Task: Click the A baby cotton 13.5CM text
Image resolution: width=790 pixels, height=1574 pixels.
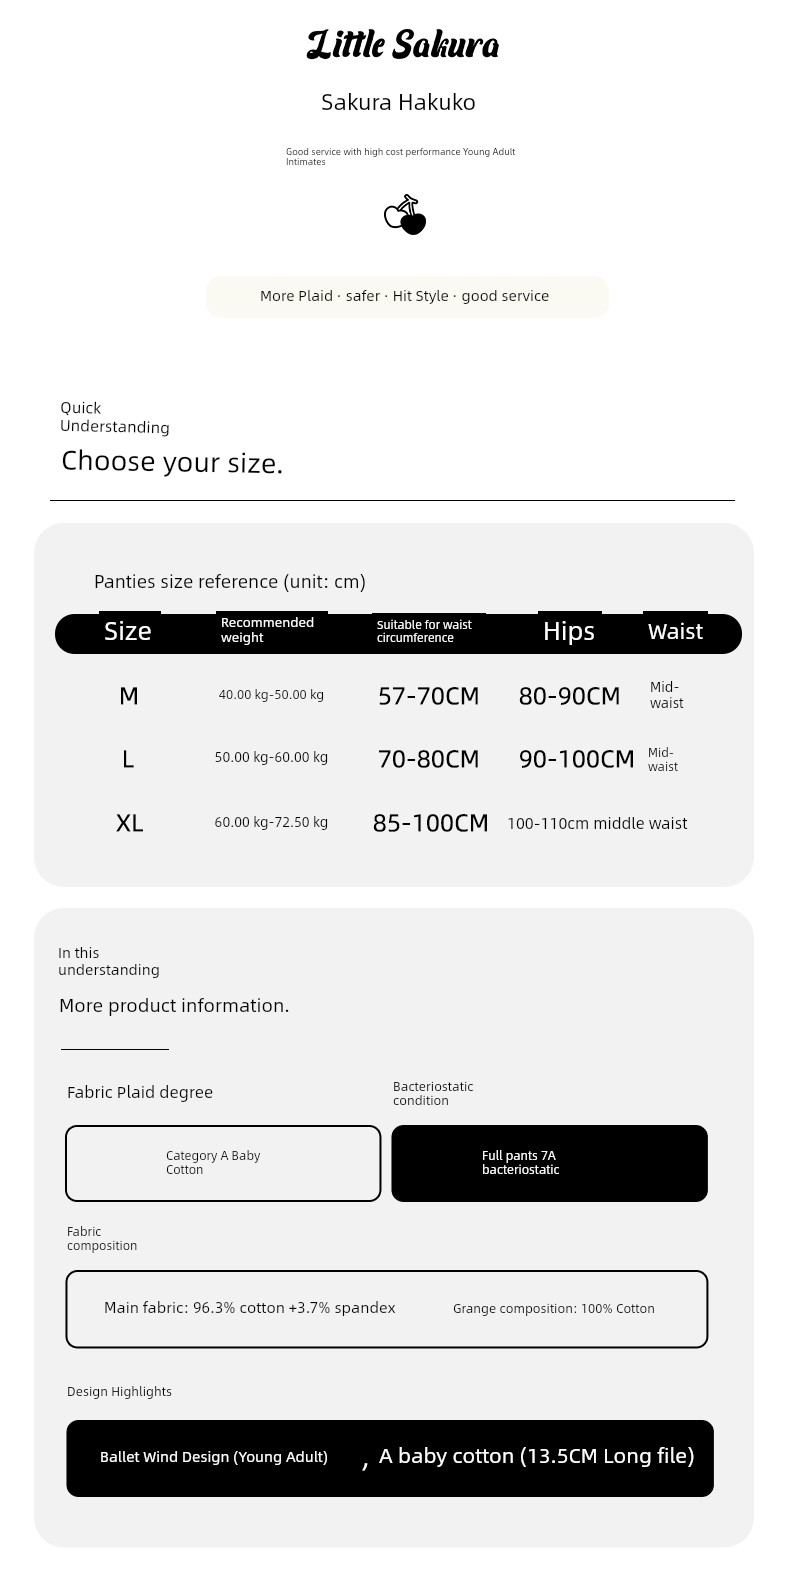Action: (x=536, y=1456)
